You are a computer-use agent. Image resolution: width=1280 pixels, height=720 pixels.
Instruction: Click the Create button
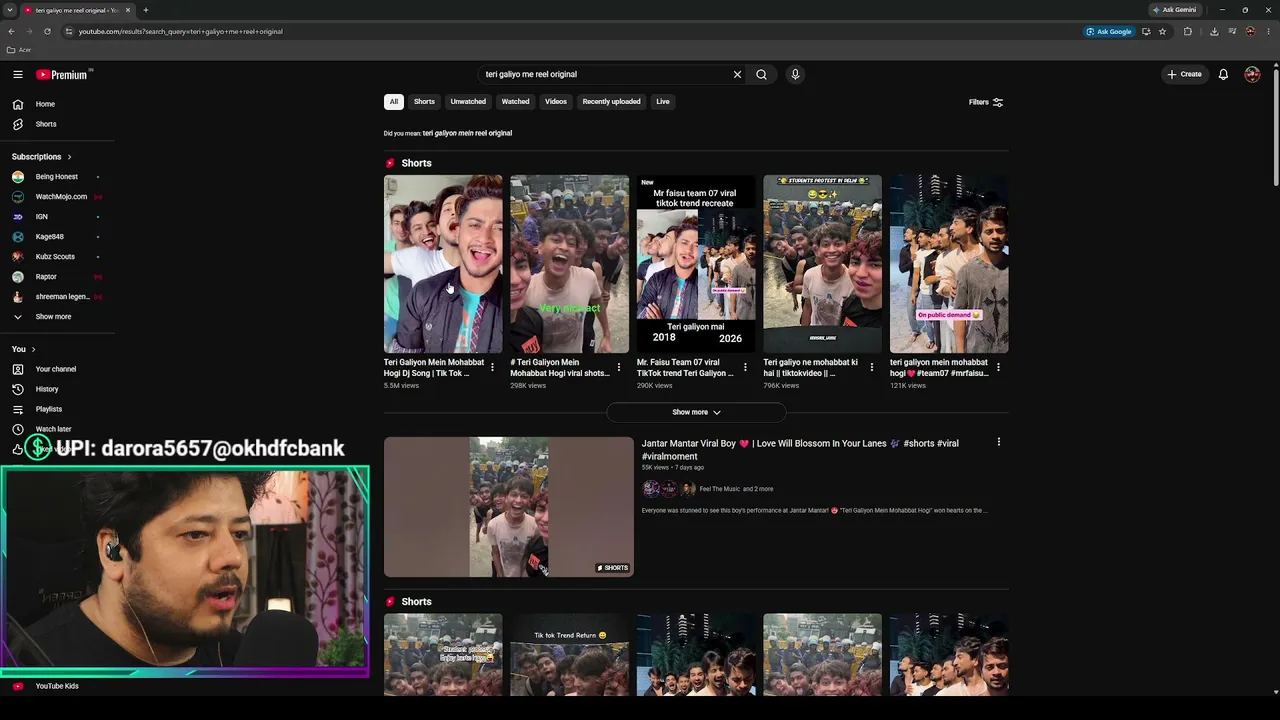pyautogui.click(x=1185, y=74)
